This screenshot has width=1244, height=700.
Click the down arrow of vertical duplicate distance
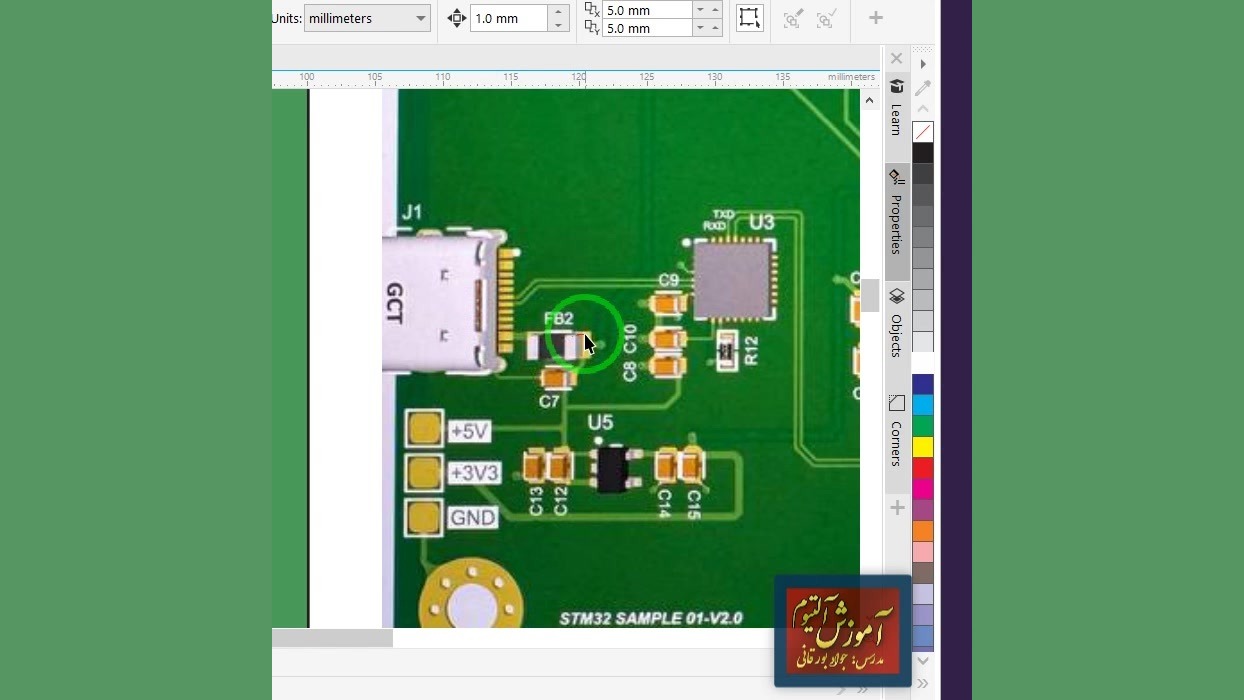(700, 28)
